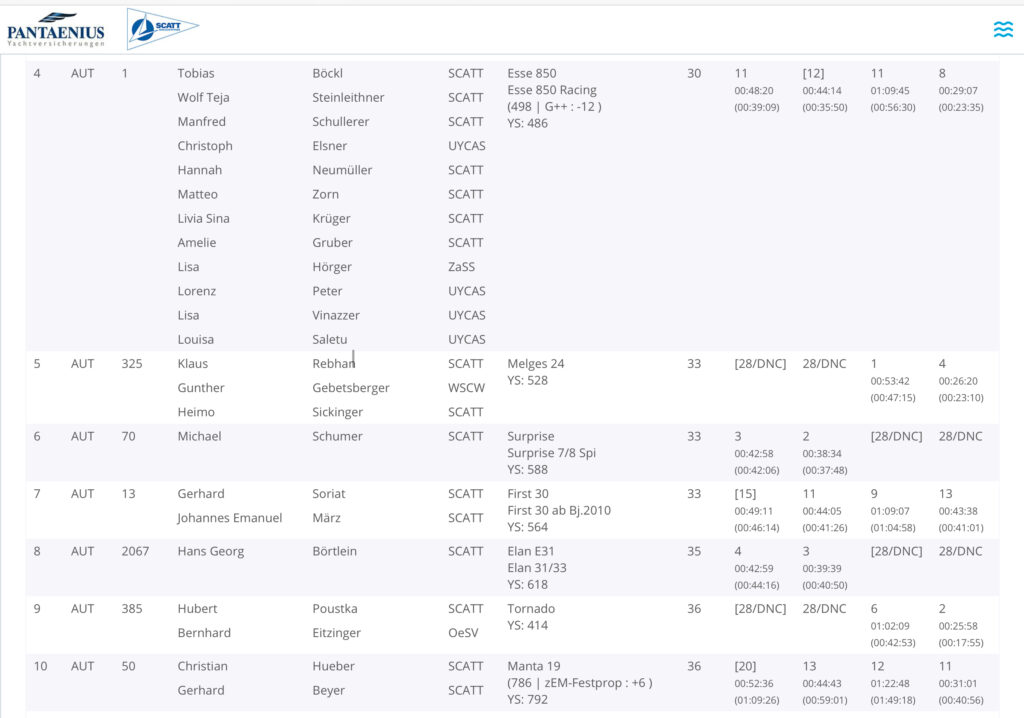Click surname Hörger

pyautogui.click(x=332, y=267)
